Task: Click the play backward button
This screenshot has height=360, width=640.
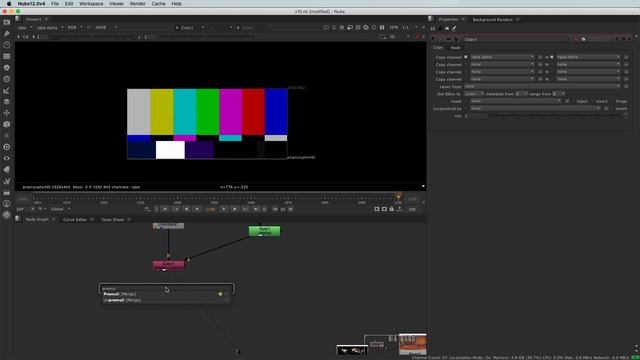Action: coord(197,209)
